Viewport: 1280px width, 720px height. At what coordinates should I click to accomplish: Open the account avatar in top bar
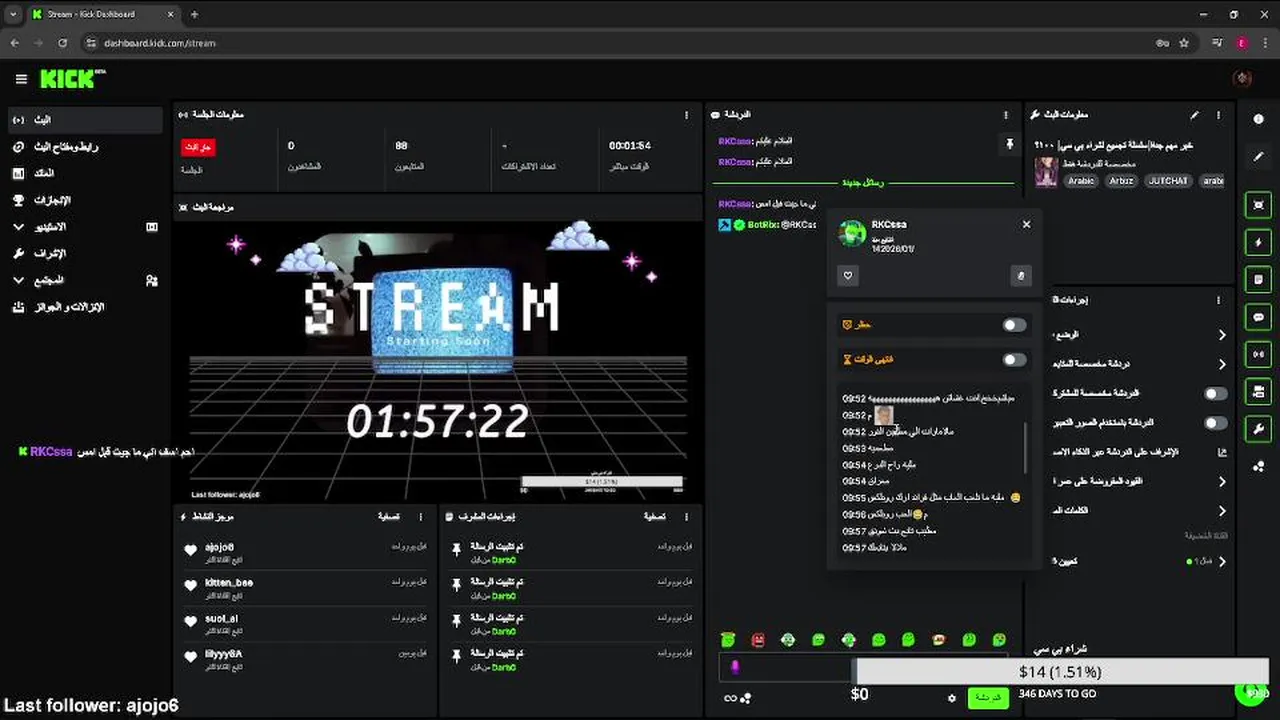pyautogui.click(x=1243, y=79)
